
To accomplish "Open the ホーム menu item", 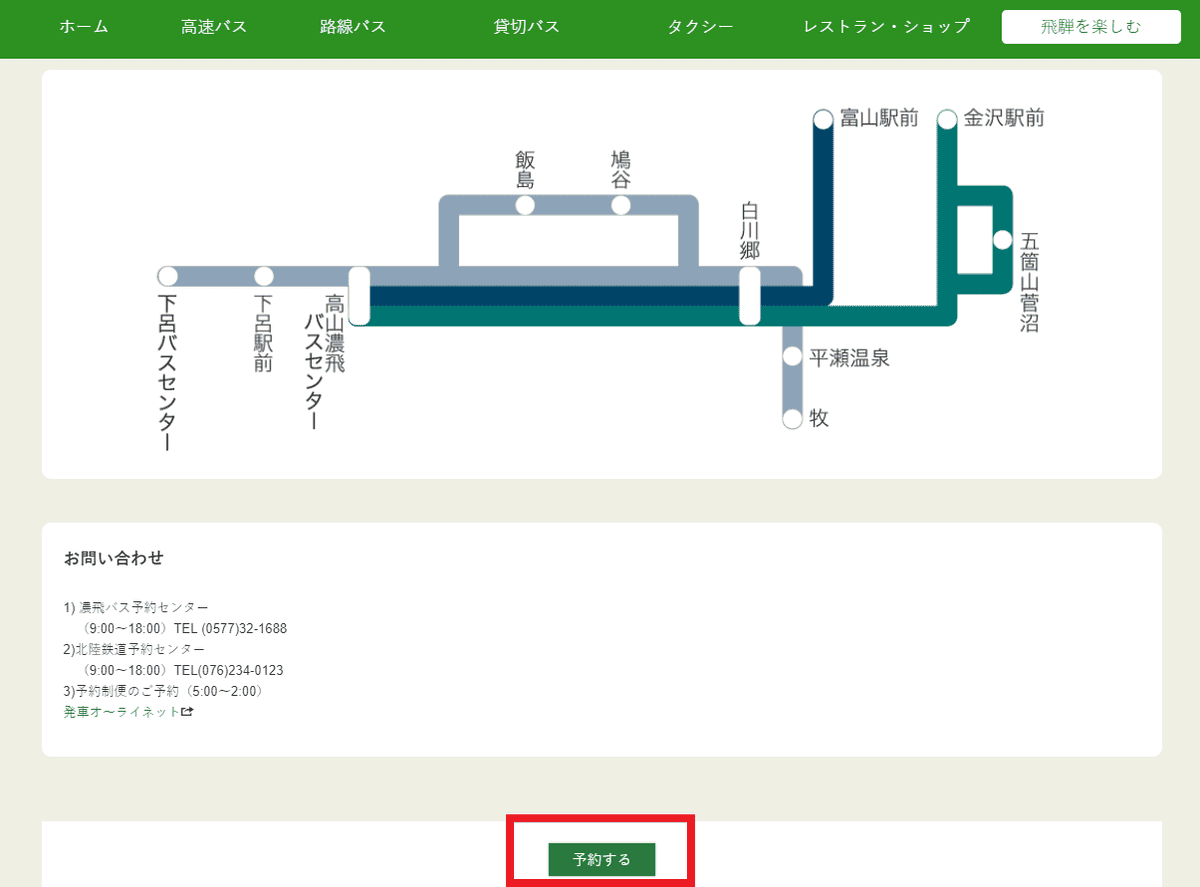I will pyautogui.click(x=83, y=27).
